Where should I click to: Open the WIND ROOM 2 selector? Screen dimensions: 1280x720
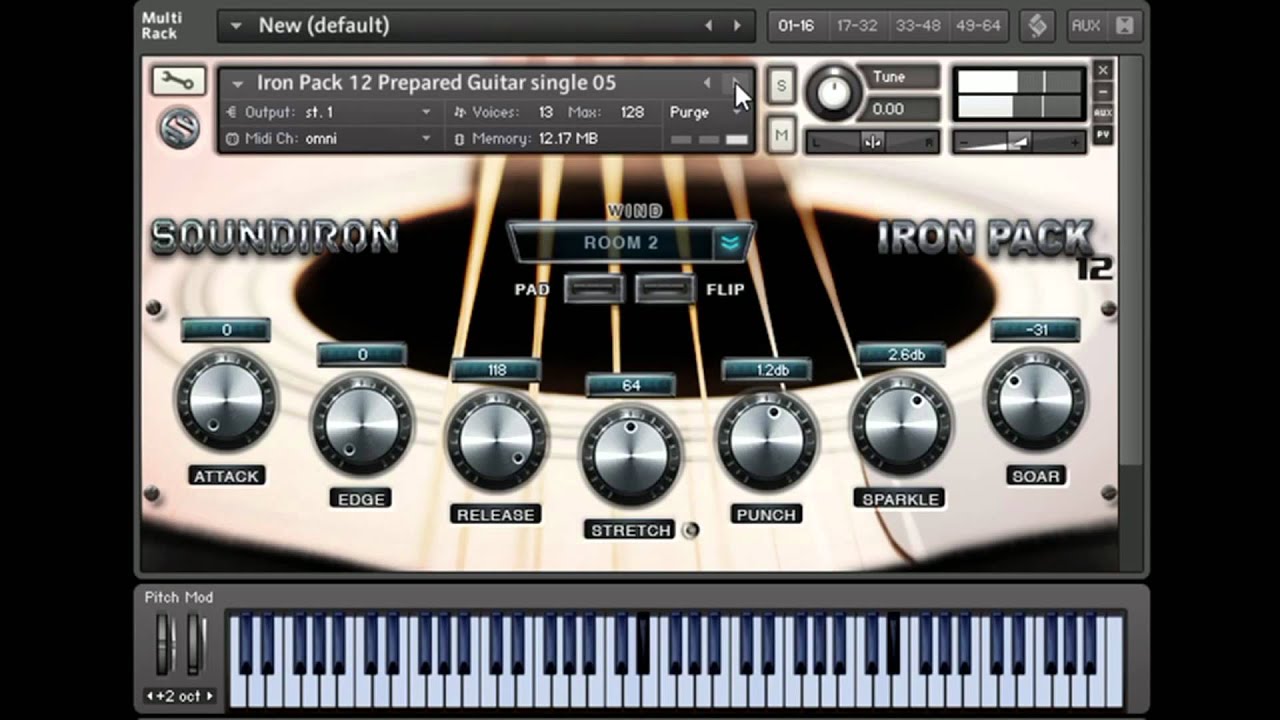630,243
